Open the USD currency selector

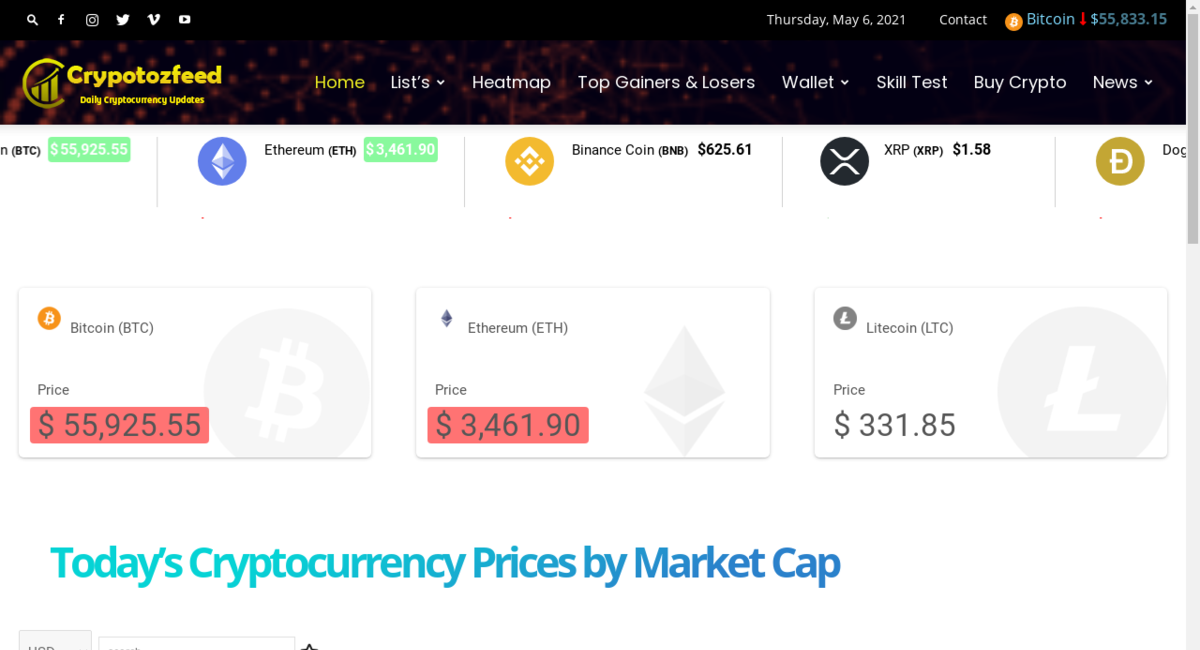point(55,643)
